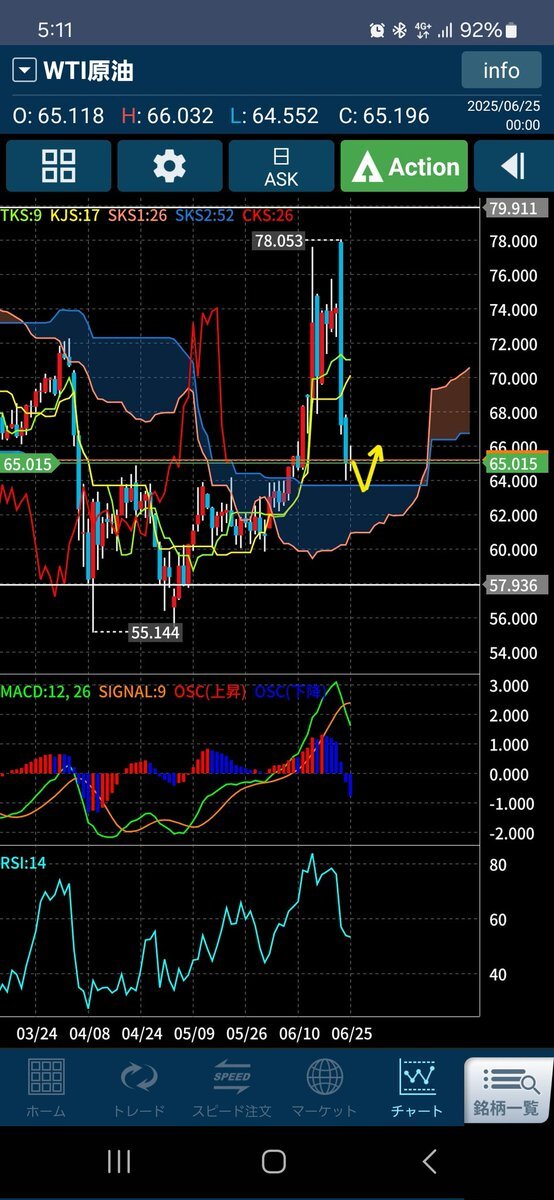Go to the ホーム tab
554x1200 pixels.
[46, 1088]
